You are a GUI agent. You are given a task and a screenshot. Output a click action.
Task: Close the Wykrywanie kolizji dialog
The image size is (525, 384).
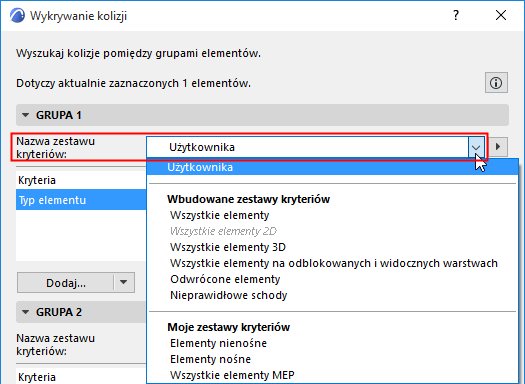tap(501, 15)
